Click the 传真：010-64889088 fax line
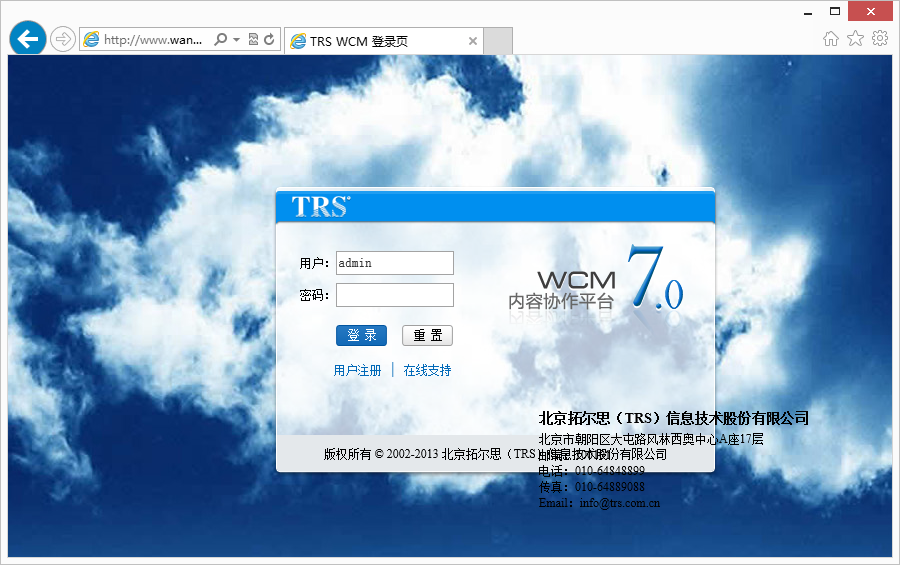The height and width of the screenshot is (565, 900). click(x=592, y=487)
